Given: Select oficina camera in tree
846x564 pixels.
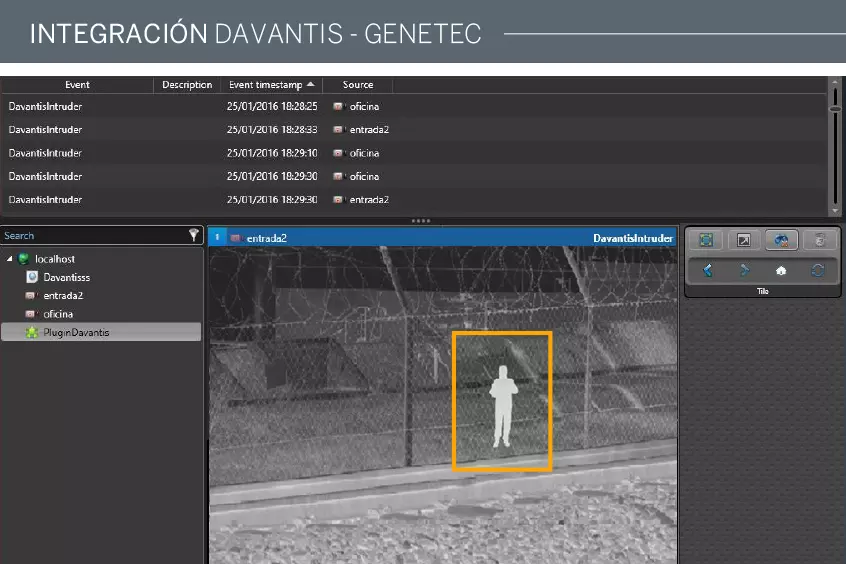Looking at the screenshot, I should point(58,314).
